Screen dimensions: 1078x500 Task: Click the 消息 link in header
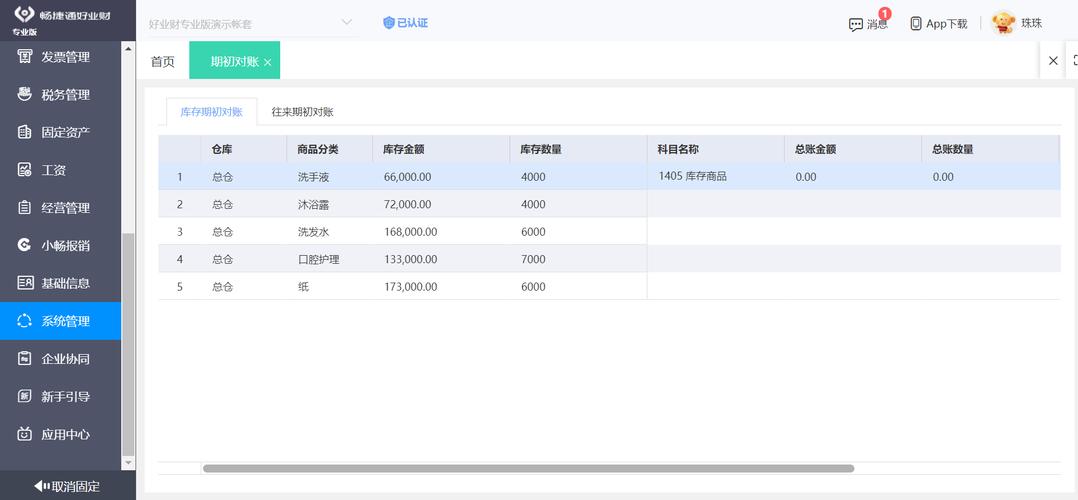[877, 25]
